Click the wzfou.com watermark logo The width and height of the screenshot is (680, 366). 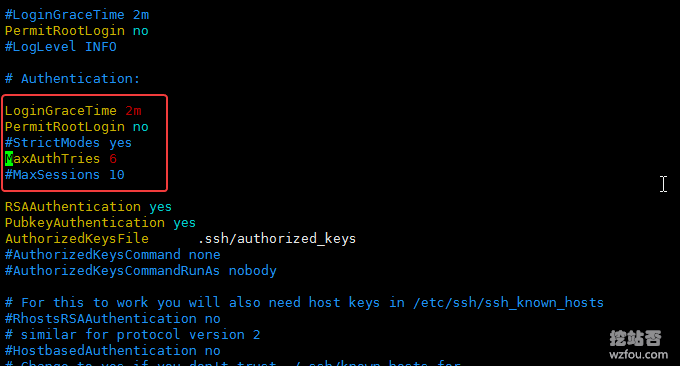[638, 345]
